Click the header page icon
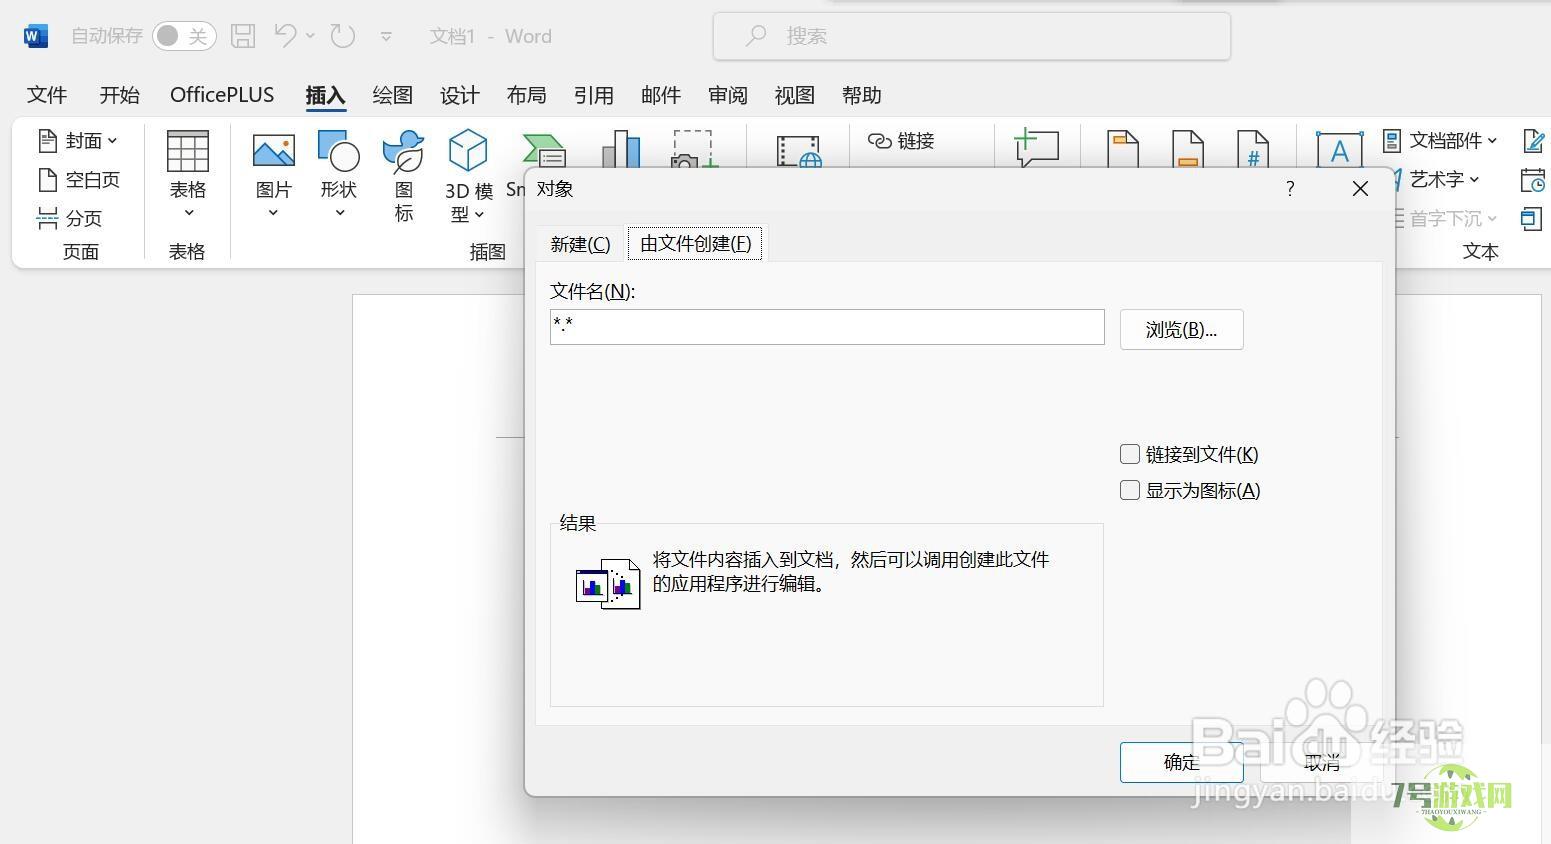This screenshot has height=844, width=1551. pos(1123,149)
